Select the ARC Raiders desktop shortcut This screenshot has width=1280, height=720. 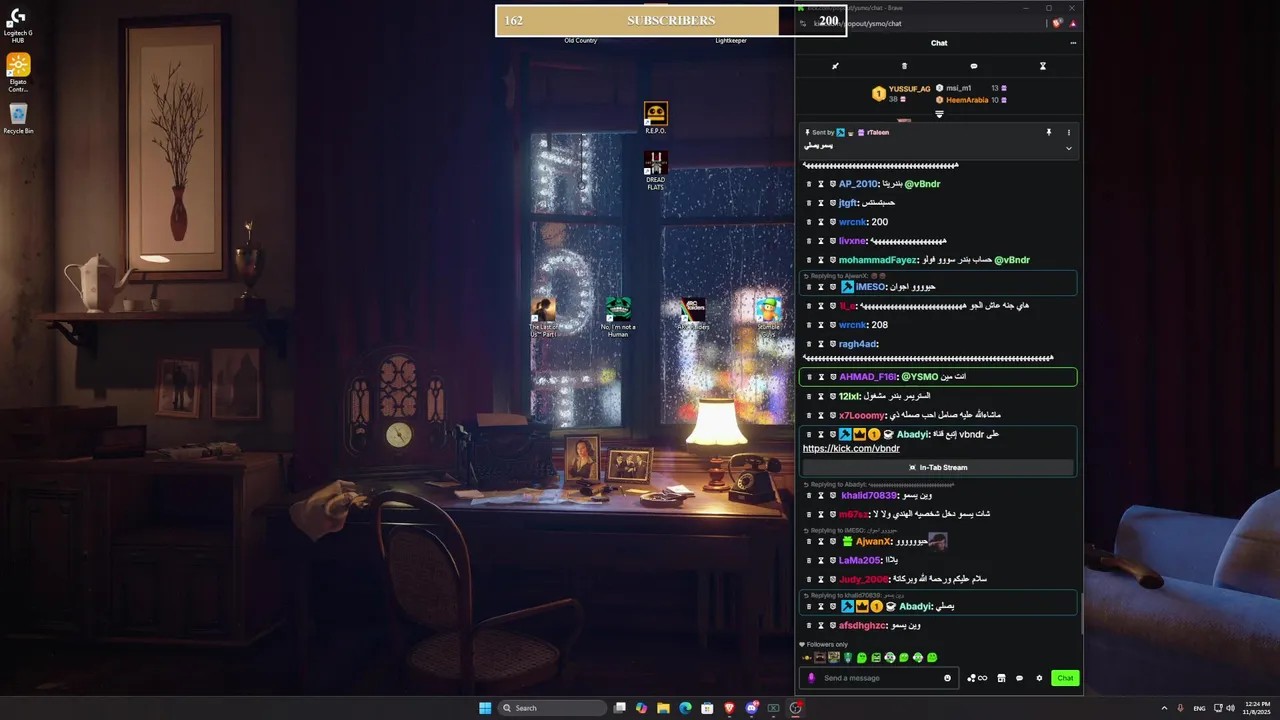[693, 315]
